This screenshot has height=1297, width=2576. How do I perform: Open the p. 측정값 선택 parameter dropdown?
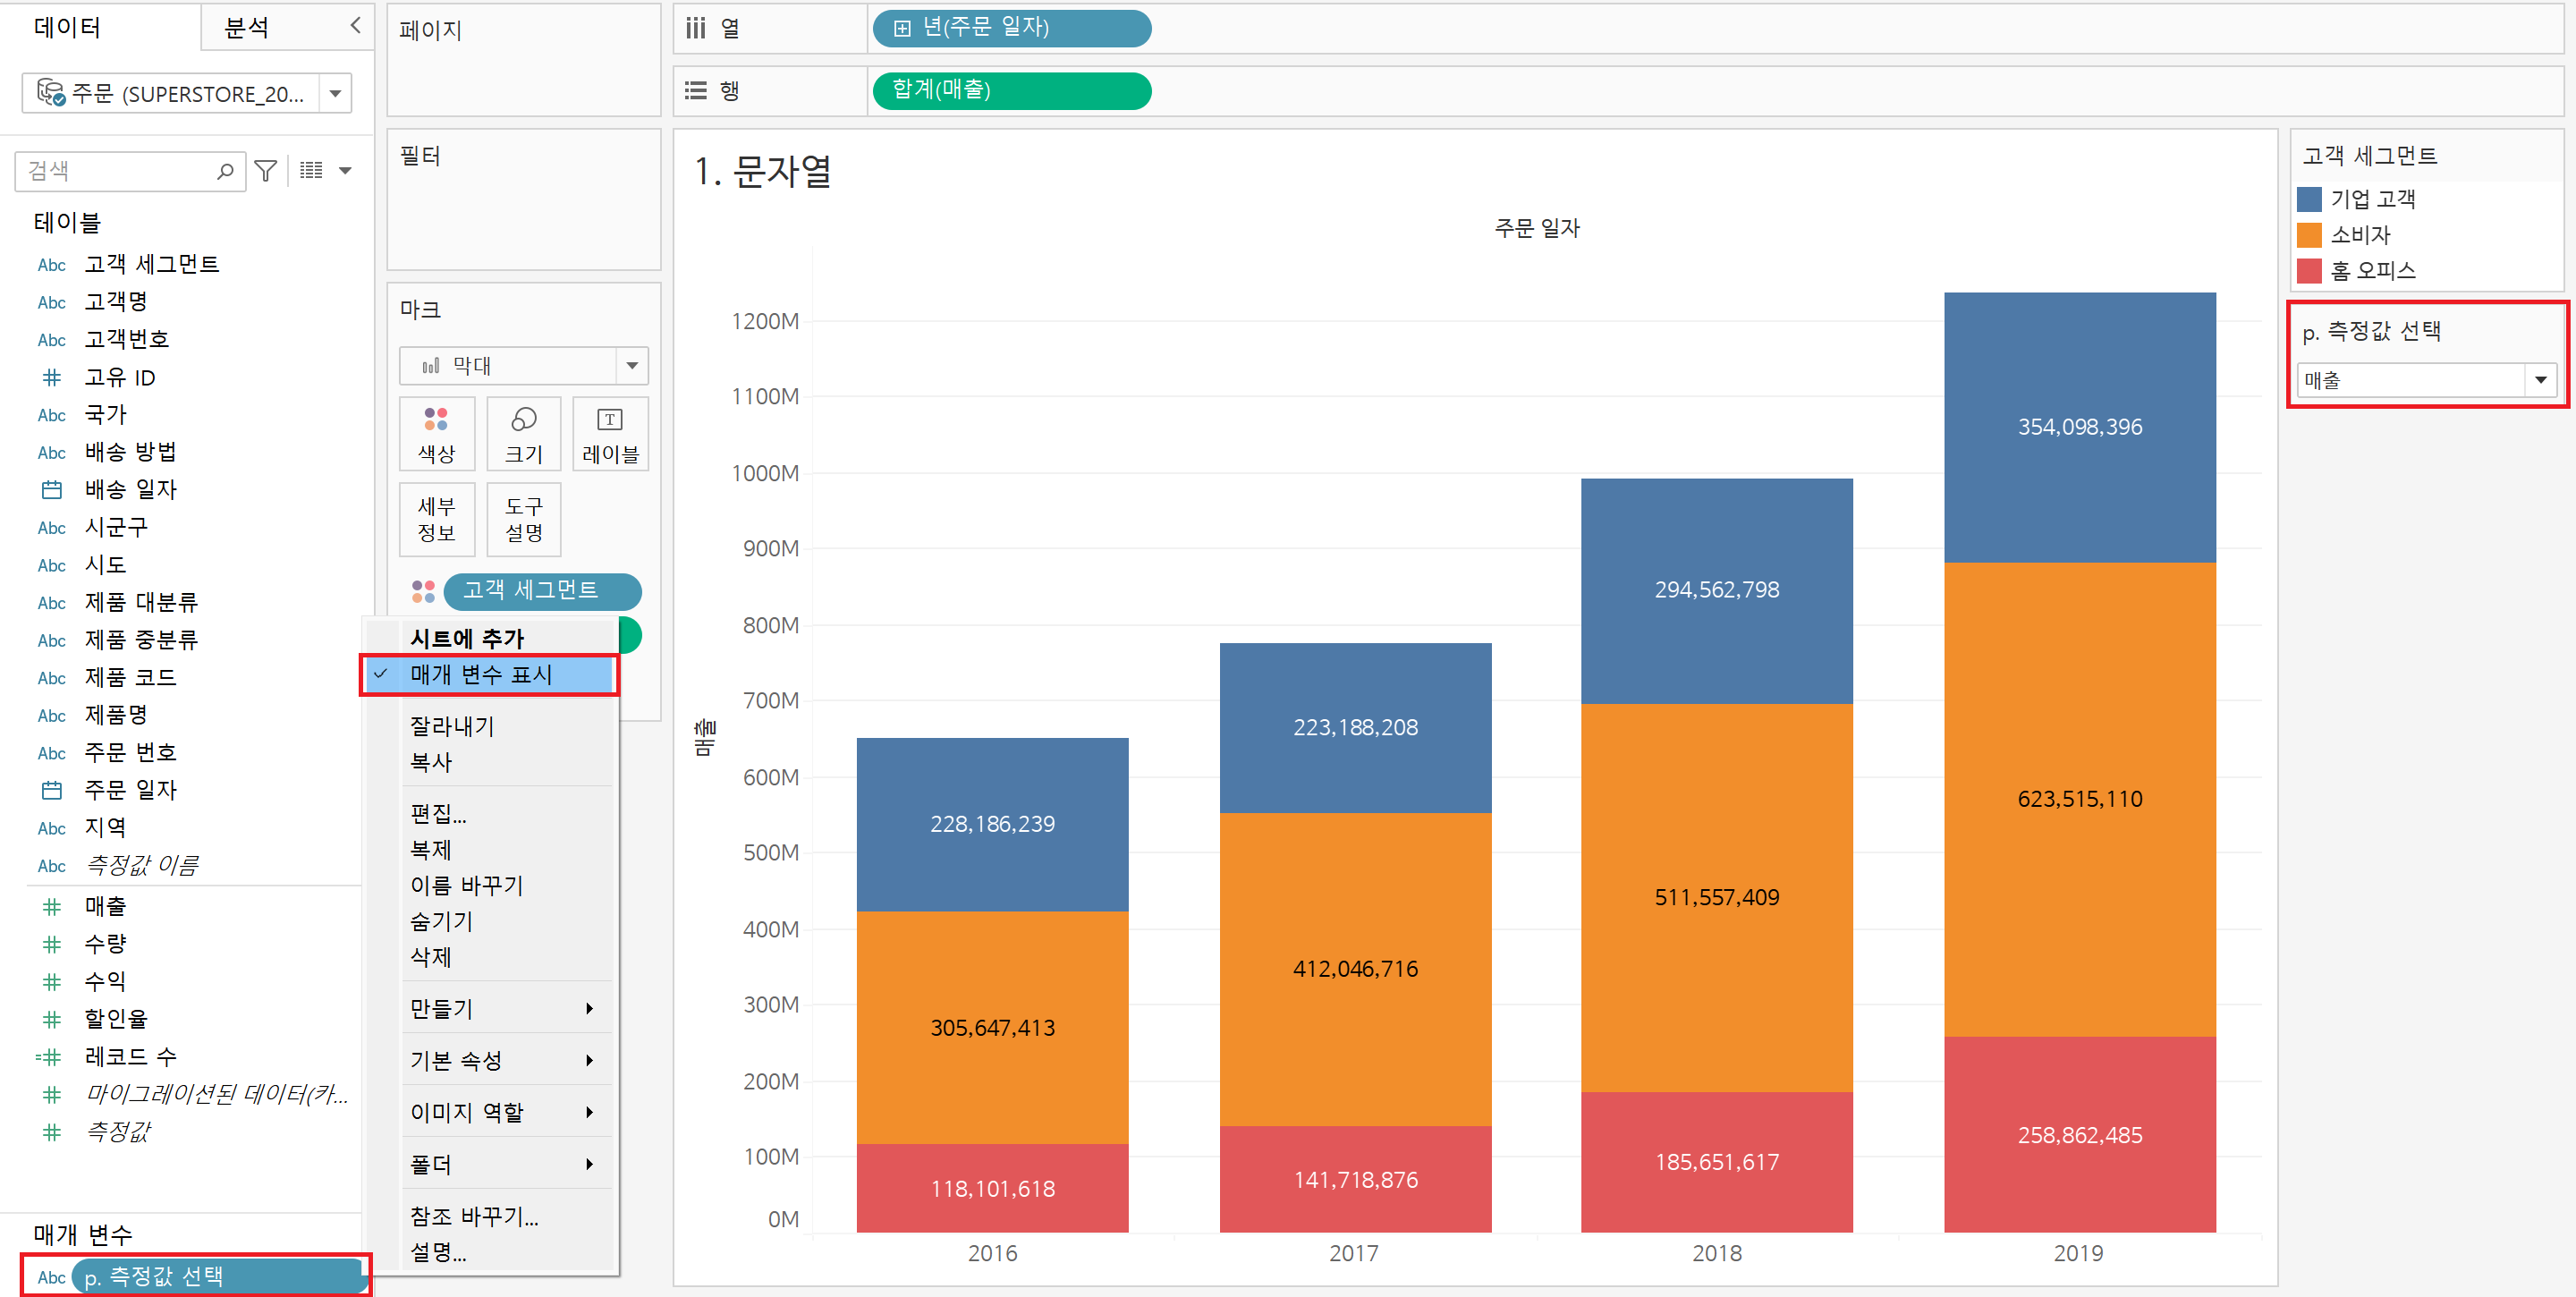pos(2539,380)
